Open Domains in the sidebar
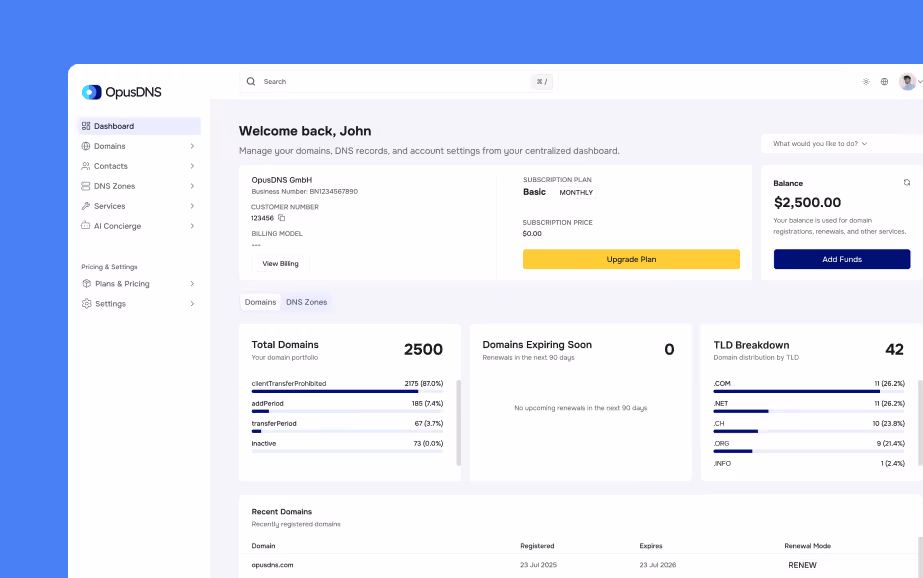The image size is (923, 578). click(x=139, y=146)
